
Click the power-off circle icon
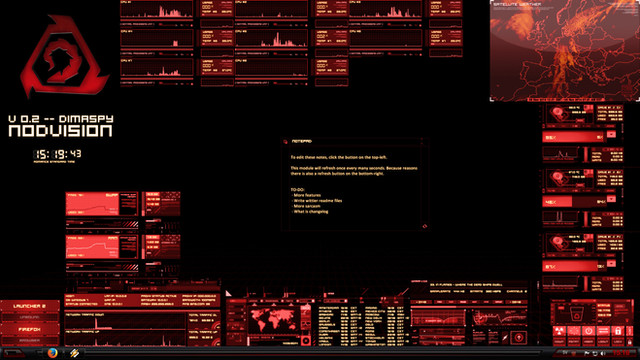pos(588,331)
